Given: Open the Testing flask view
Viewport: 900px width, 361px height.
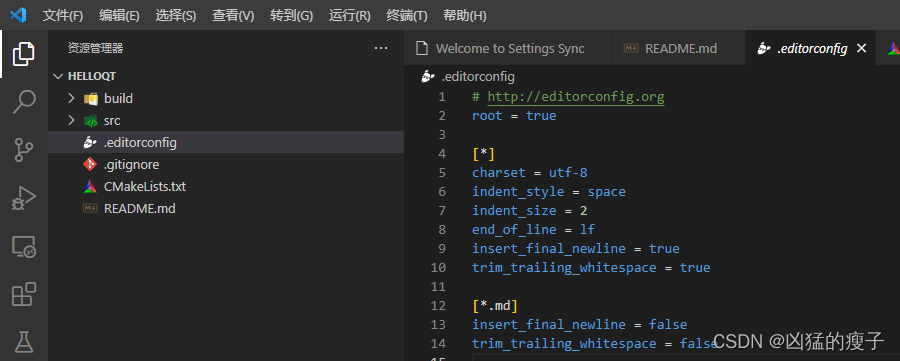Looking at the screenshot, I should click(24, 343).
